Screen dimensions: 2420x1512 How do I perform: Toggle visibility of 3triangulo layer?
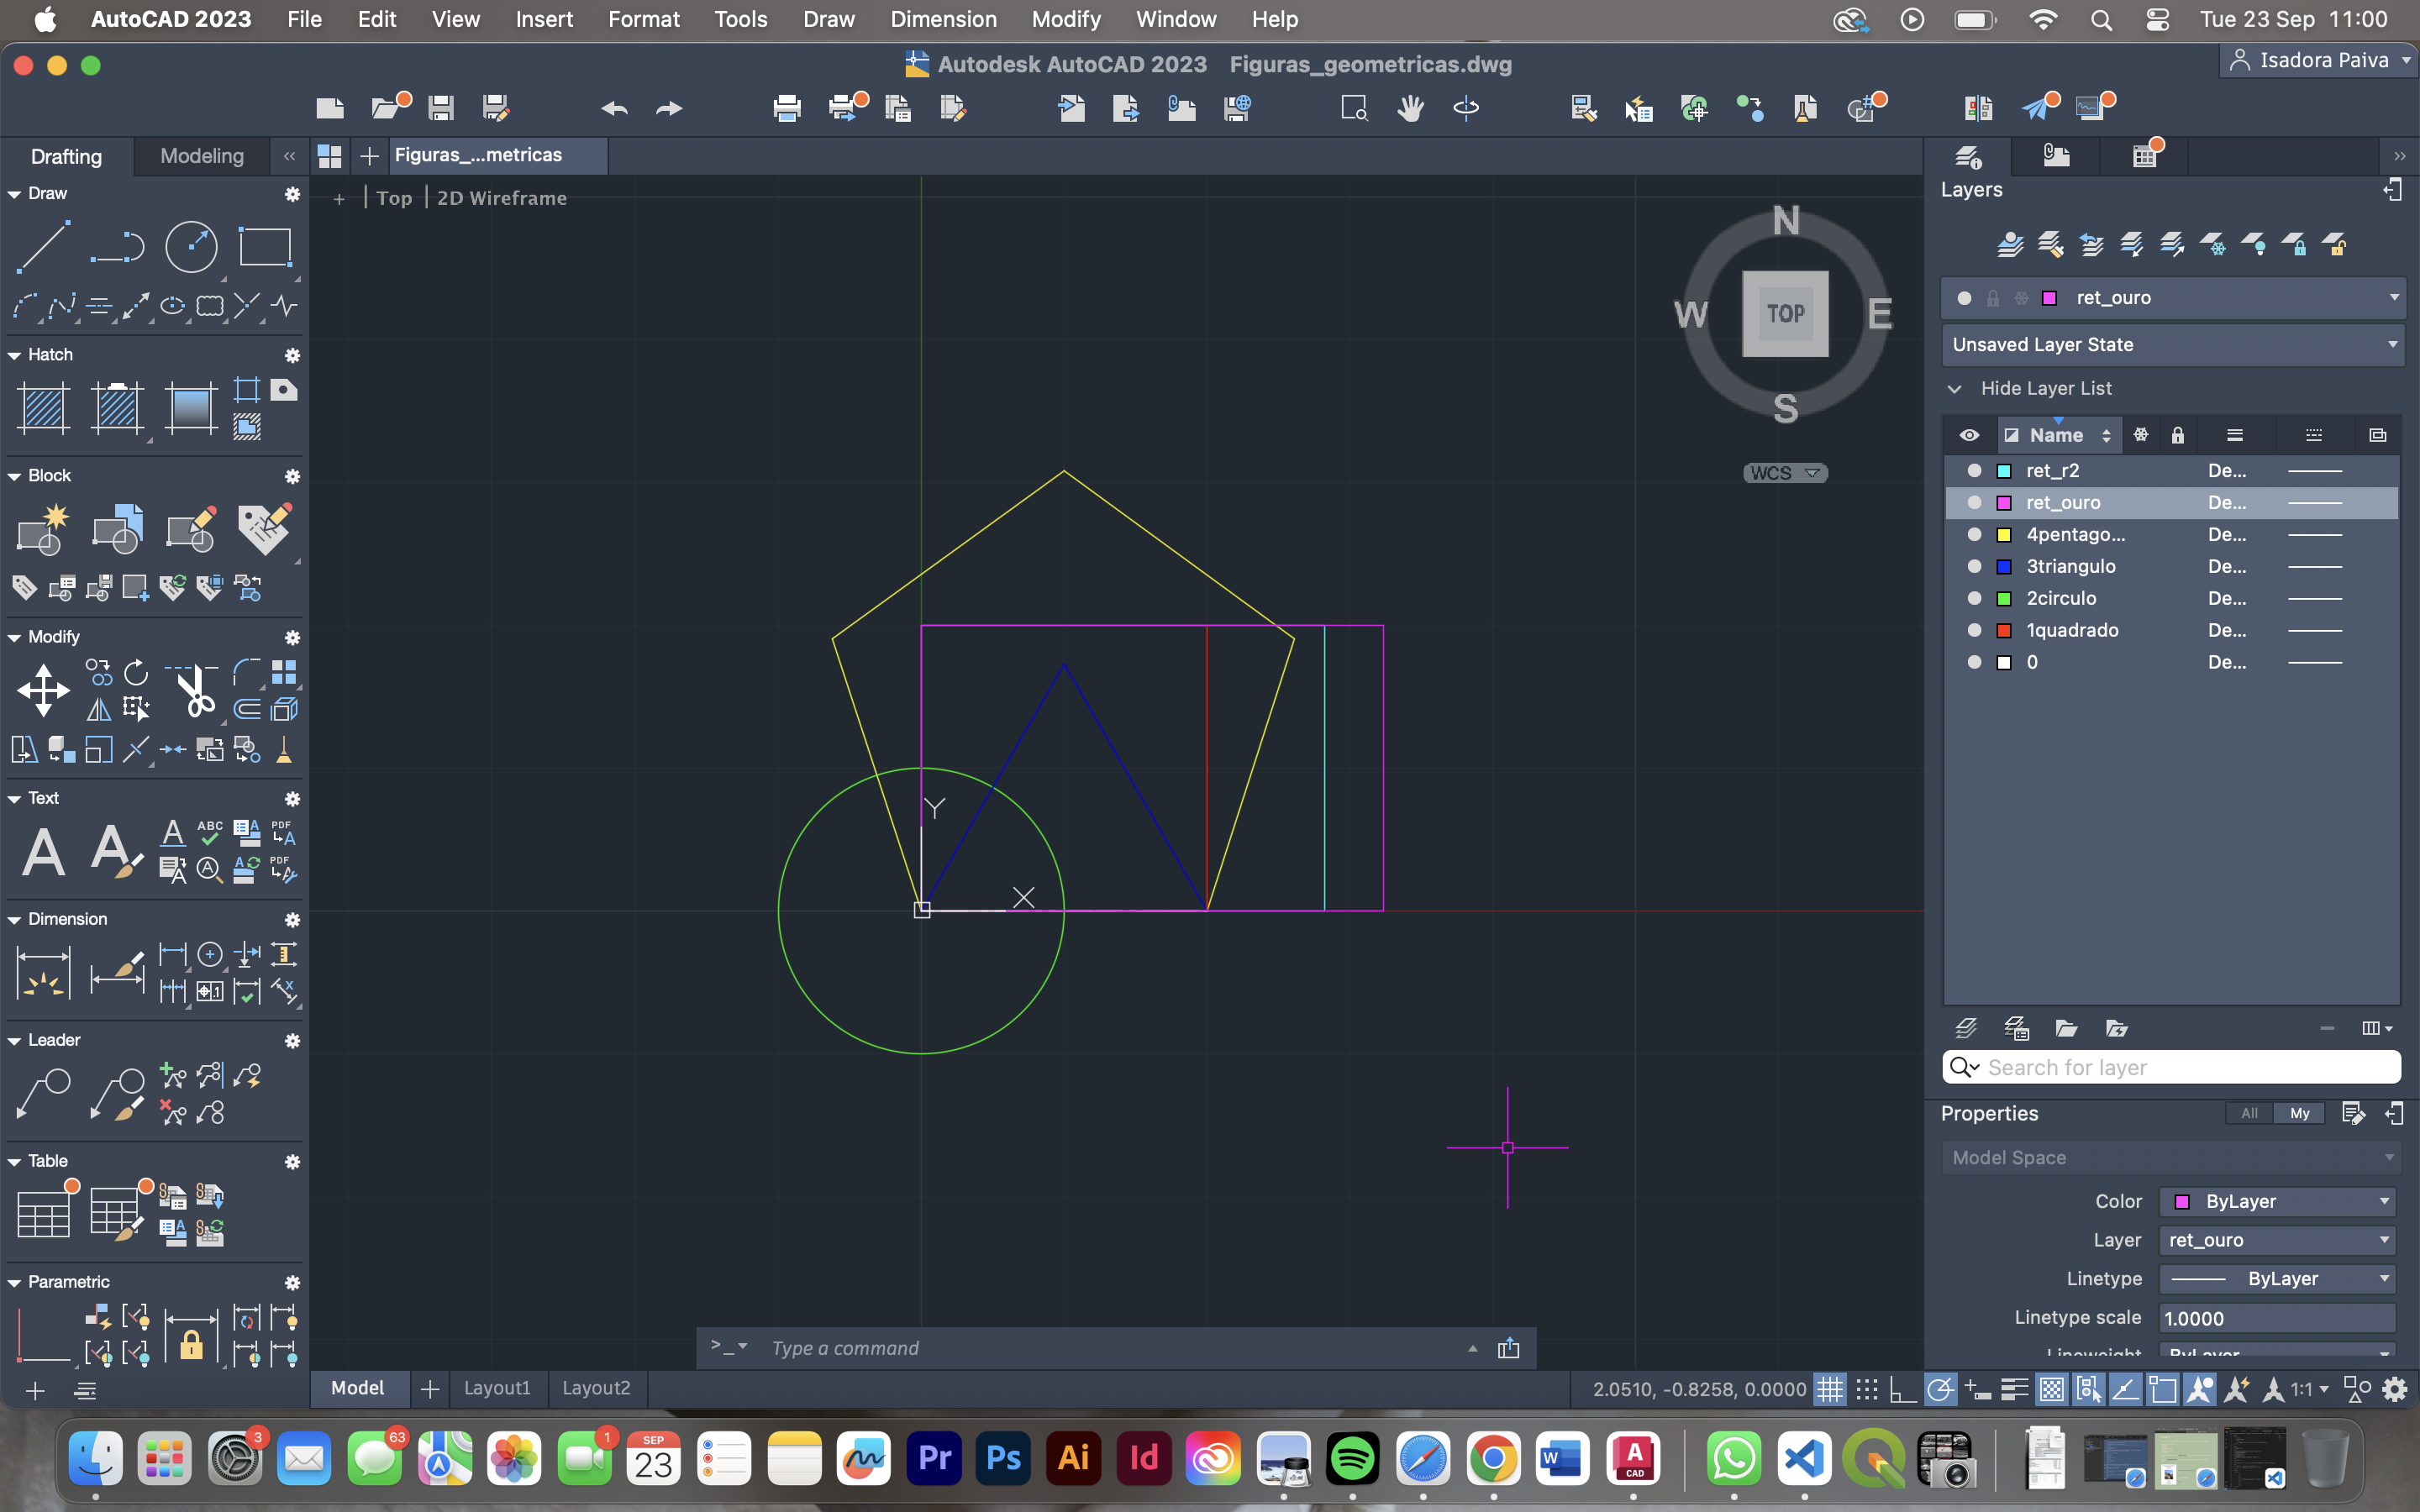[1974, 566]
